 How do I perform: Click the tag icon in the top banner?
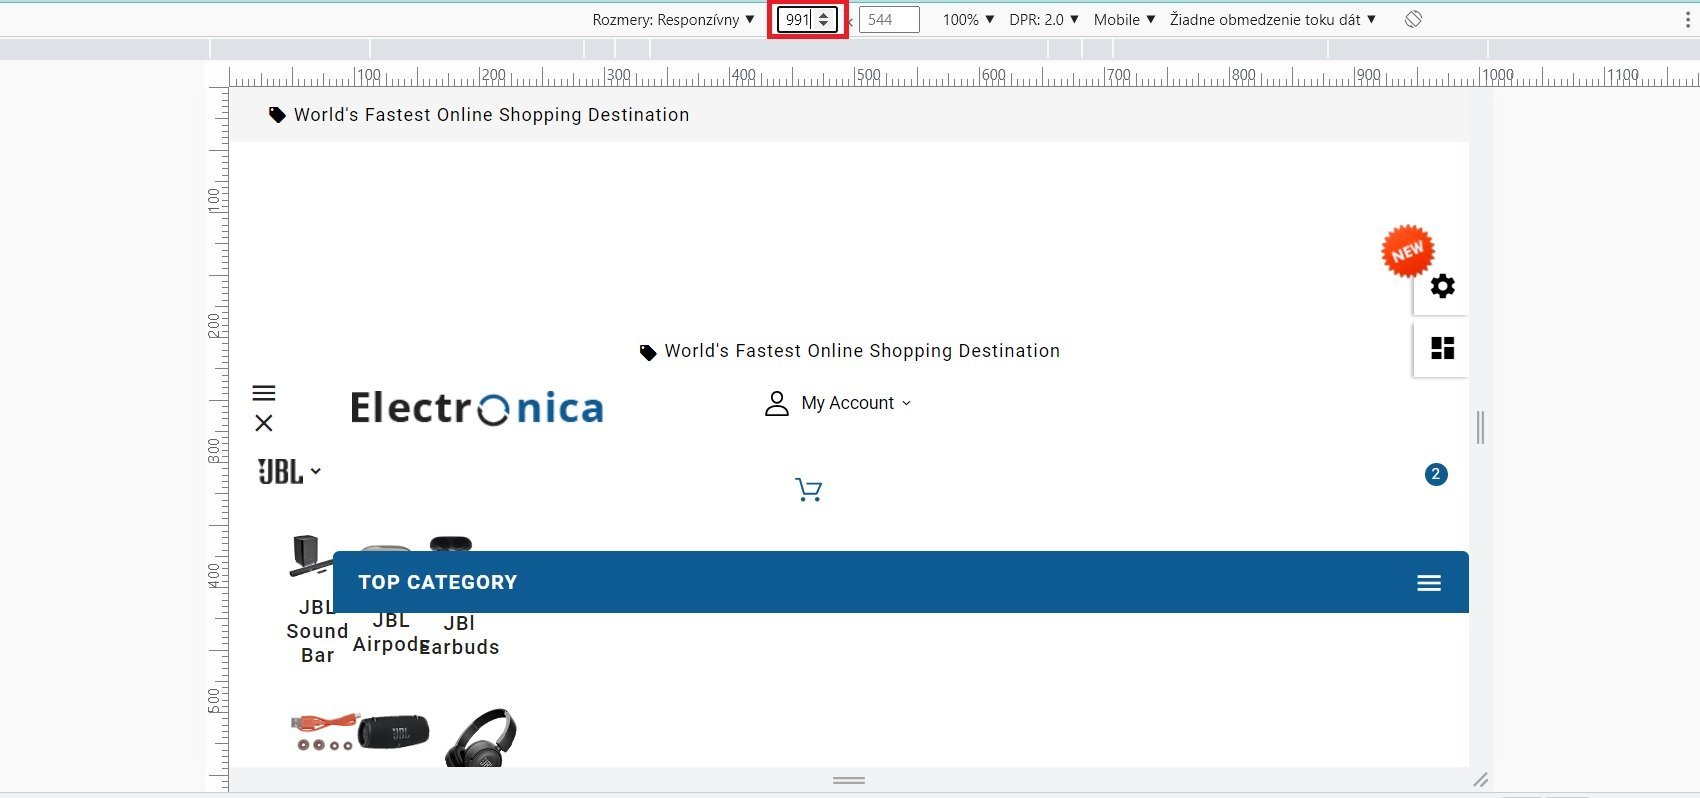tap(277, 115)
